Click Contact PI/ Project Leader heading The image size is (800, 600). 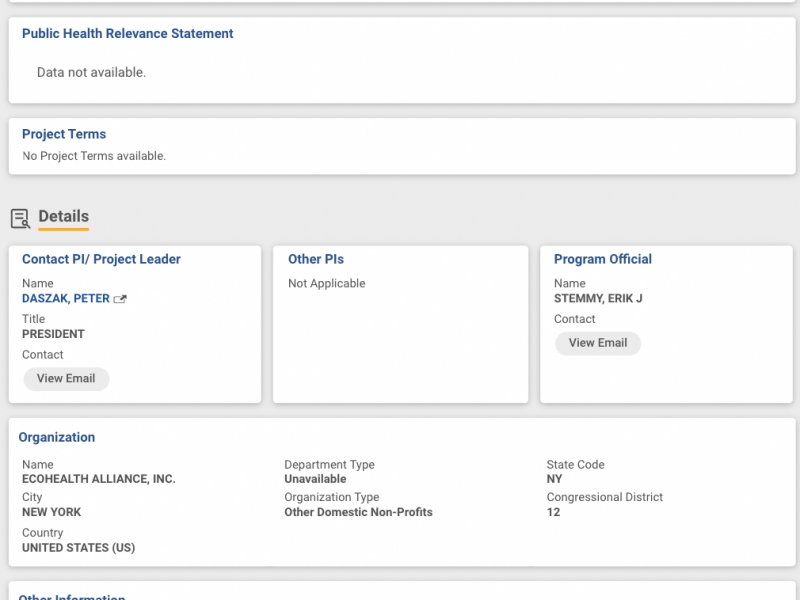(101, 259)
